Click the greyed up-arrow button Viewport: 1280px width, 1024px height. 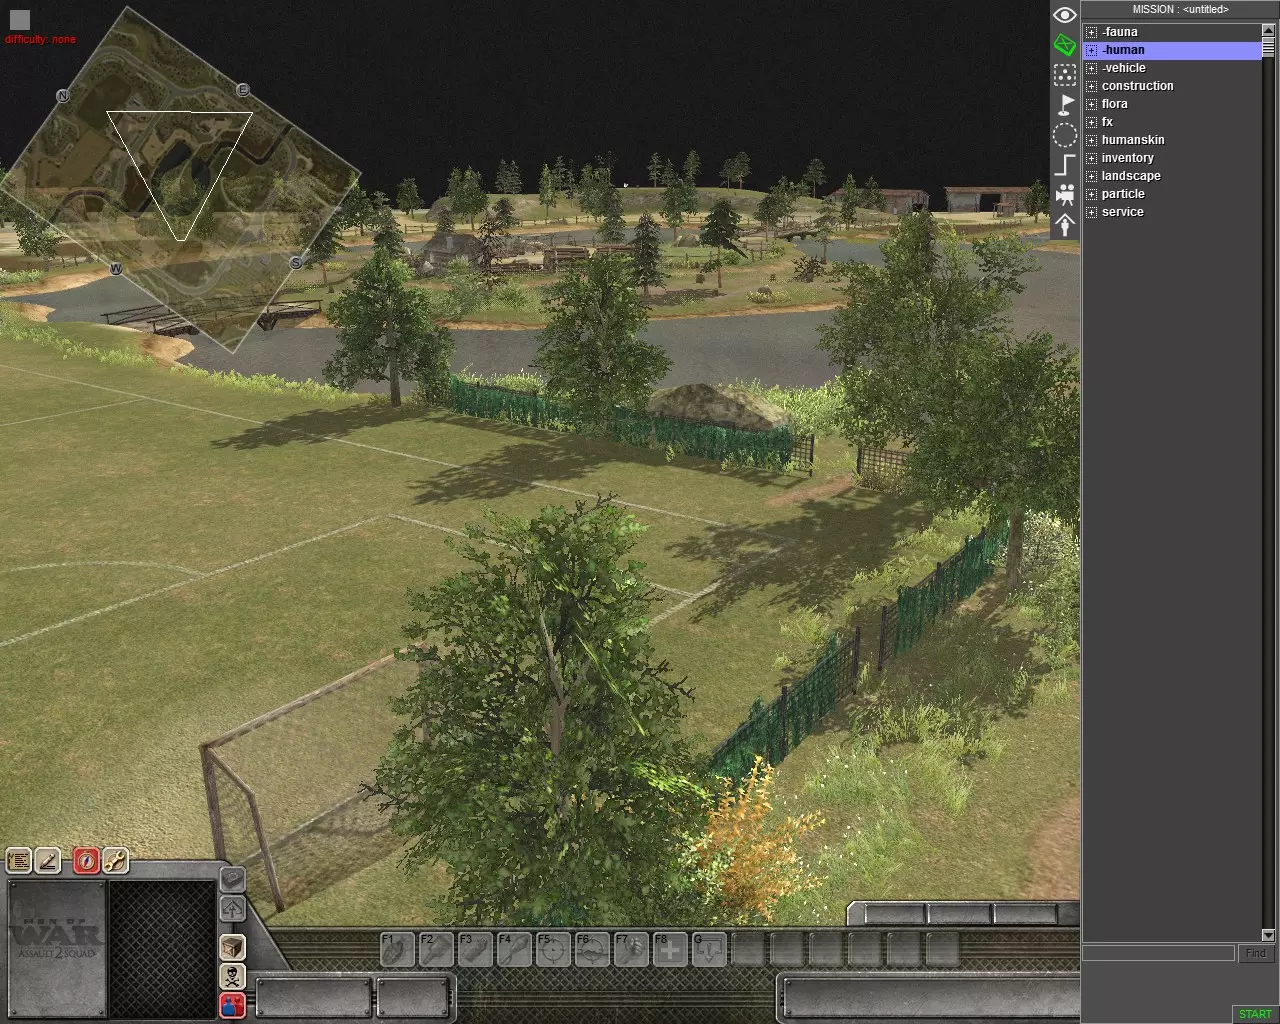click(232, 909)
